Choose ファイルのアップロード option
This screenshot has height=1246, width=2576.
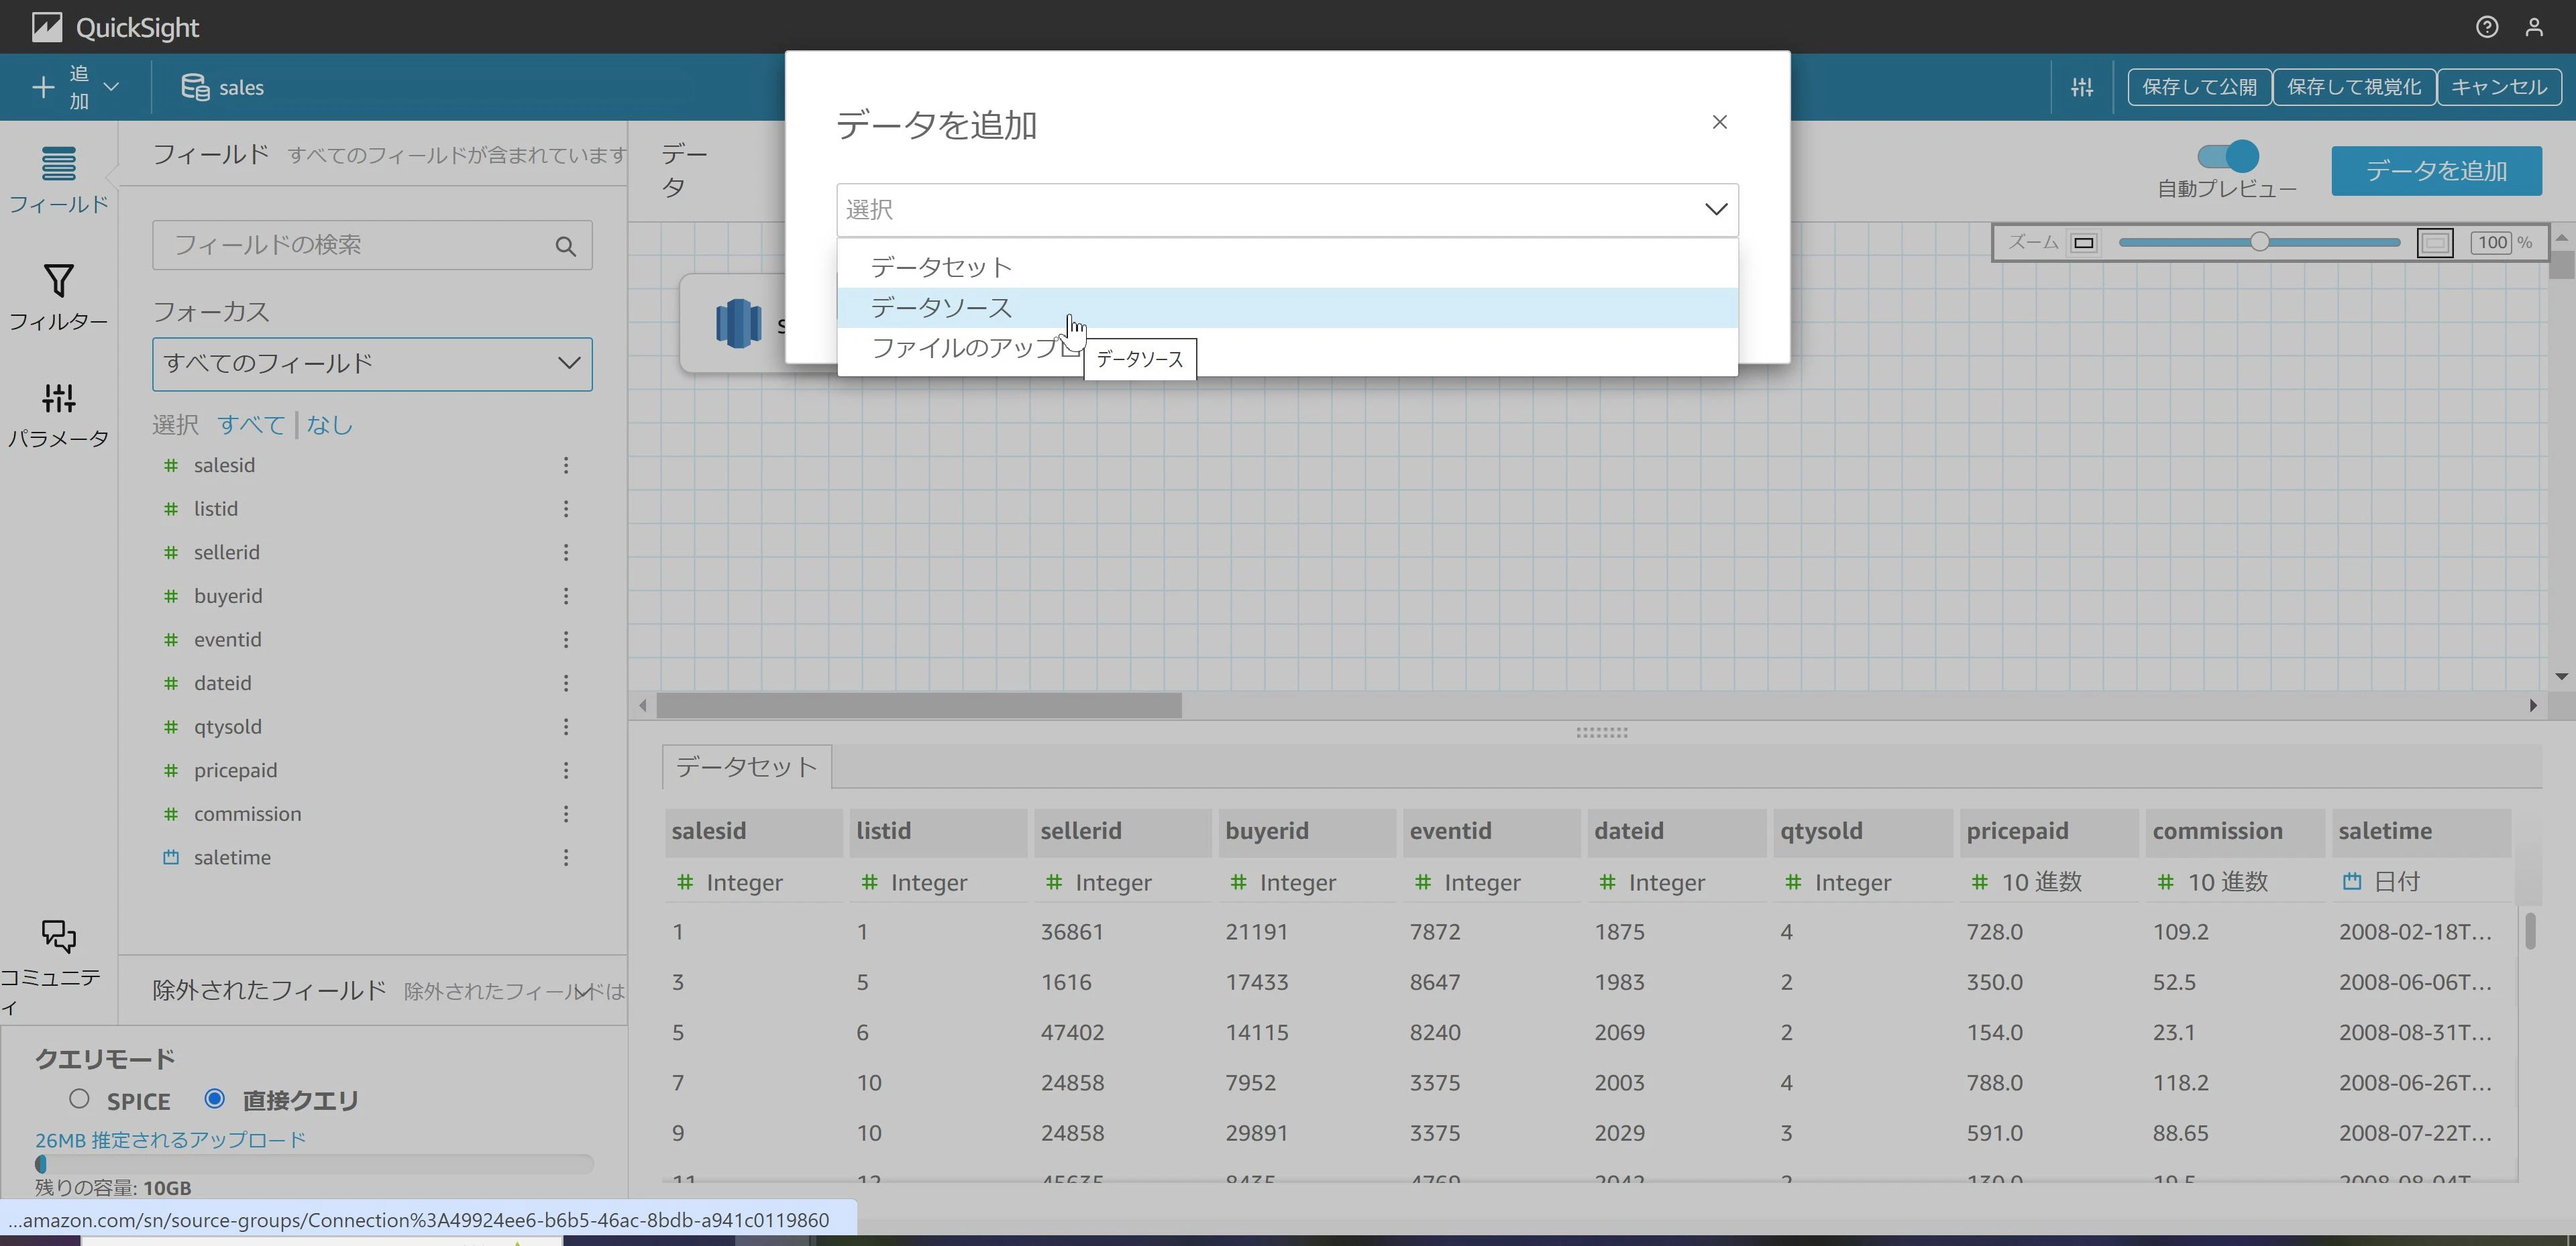click(x=1287, y=348)
